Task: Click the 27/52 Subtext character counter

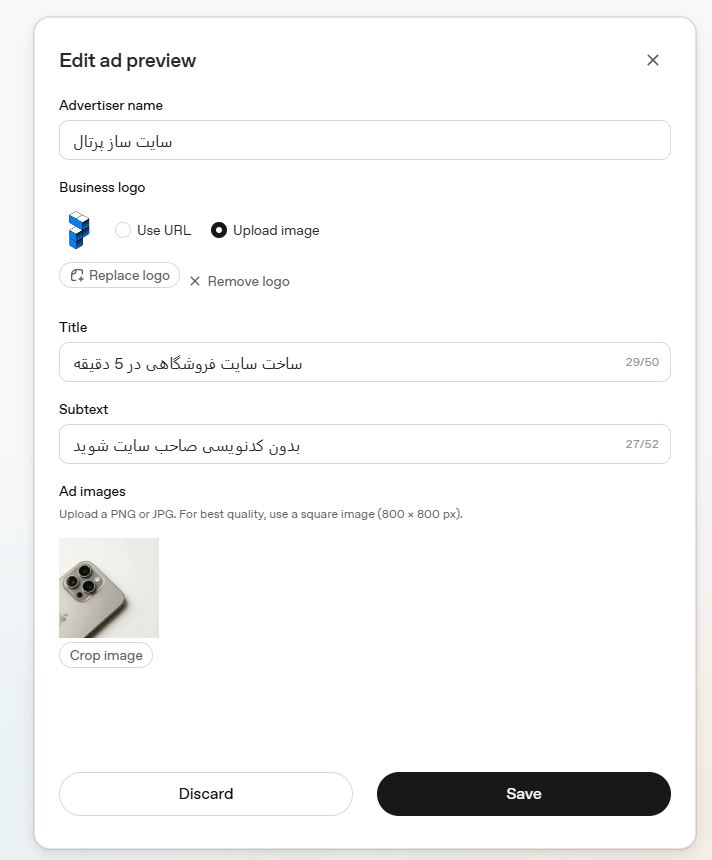Action: (642, 444)
